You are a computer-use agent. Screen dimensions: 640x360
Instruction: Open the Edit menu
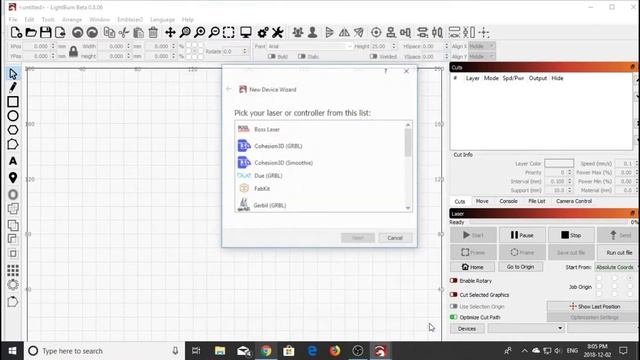[29, 20]
